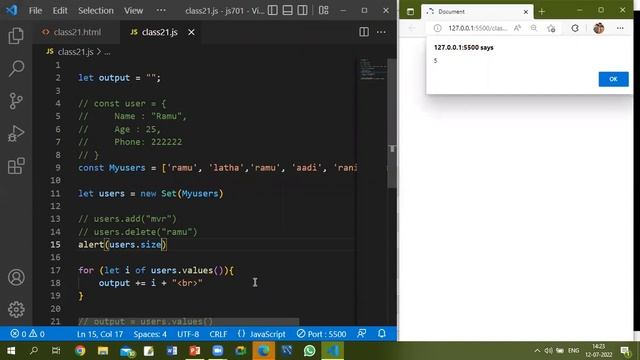This screenshot has height=360, width=640.
Task: Close the Document browser tab
Action: pyautogui.click(x=526, y=12)
